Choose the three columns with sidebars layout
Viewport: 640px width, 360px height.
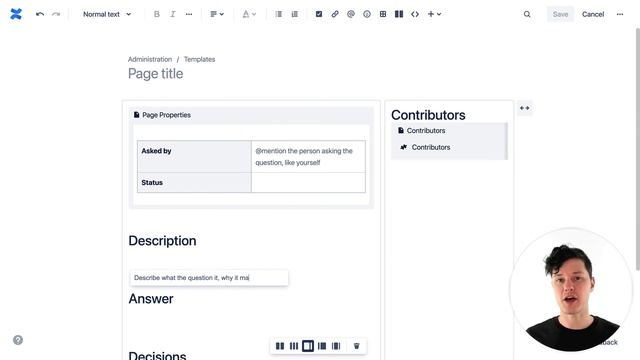click(336, 346)
